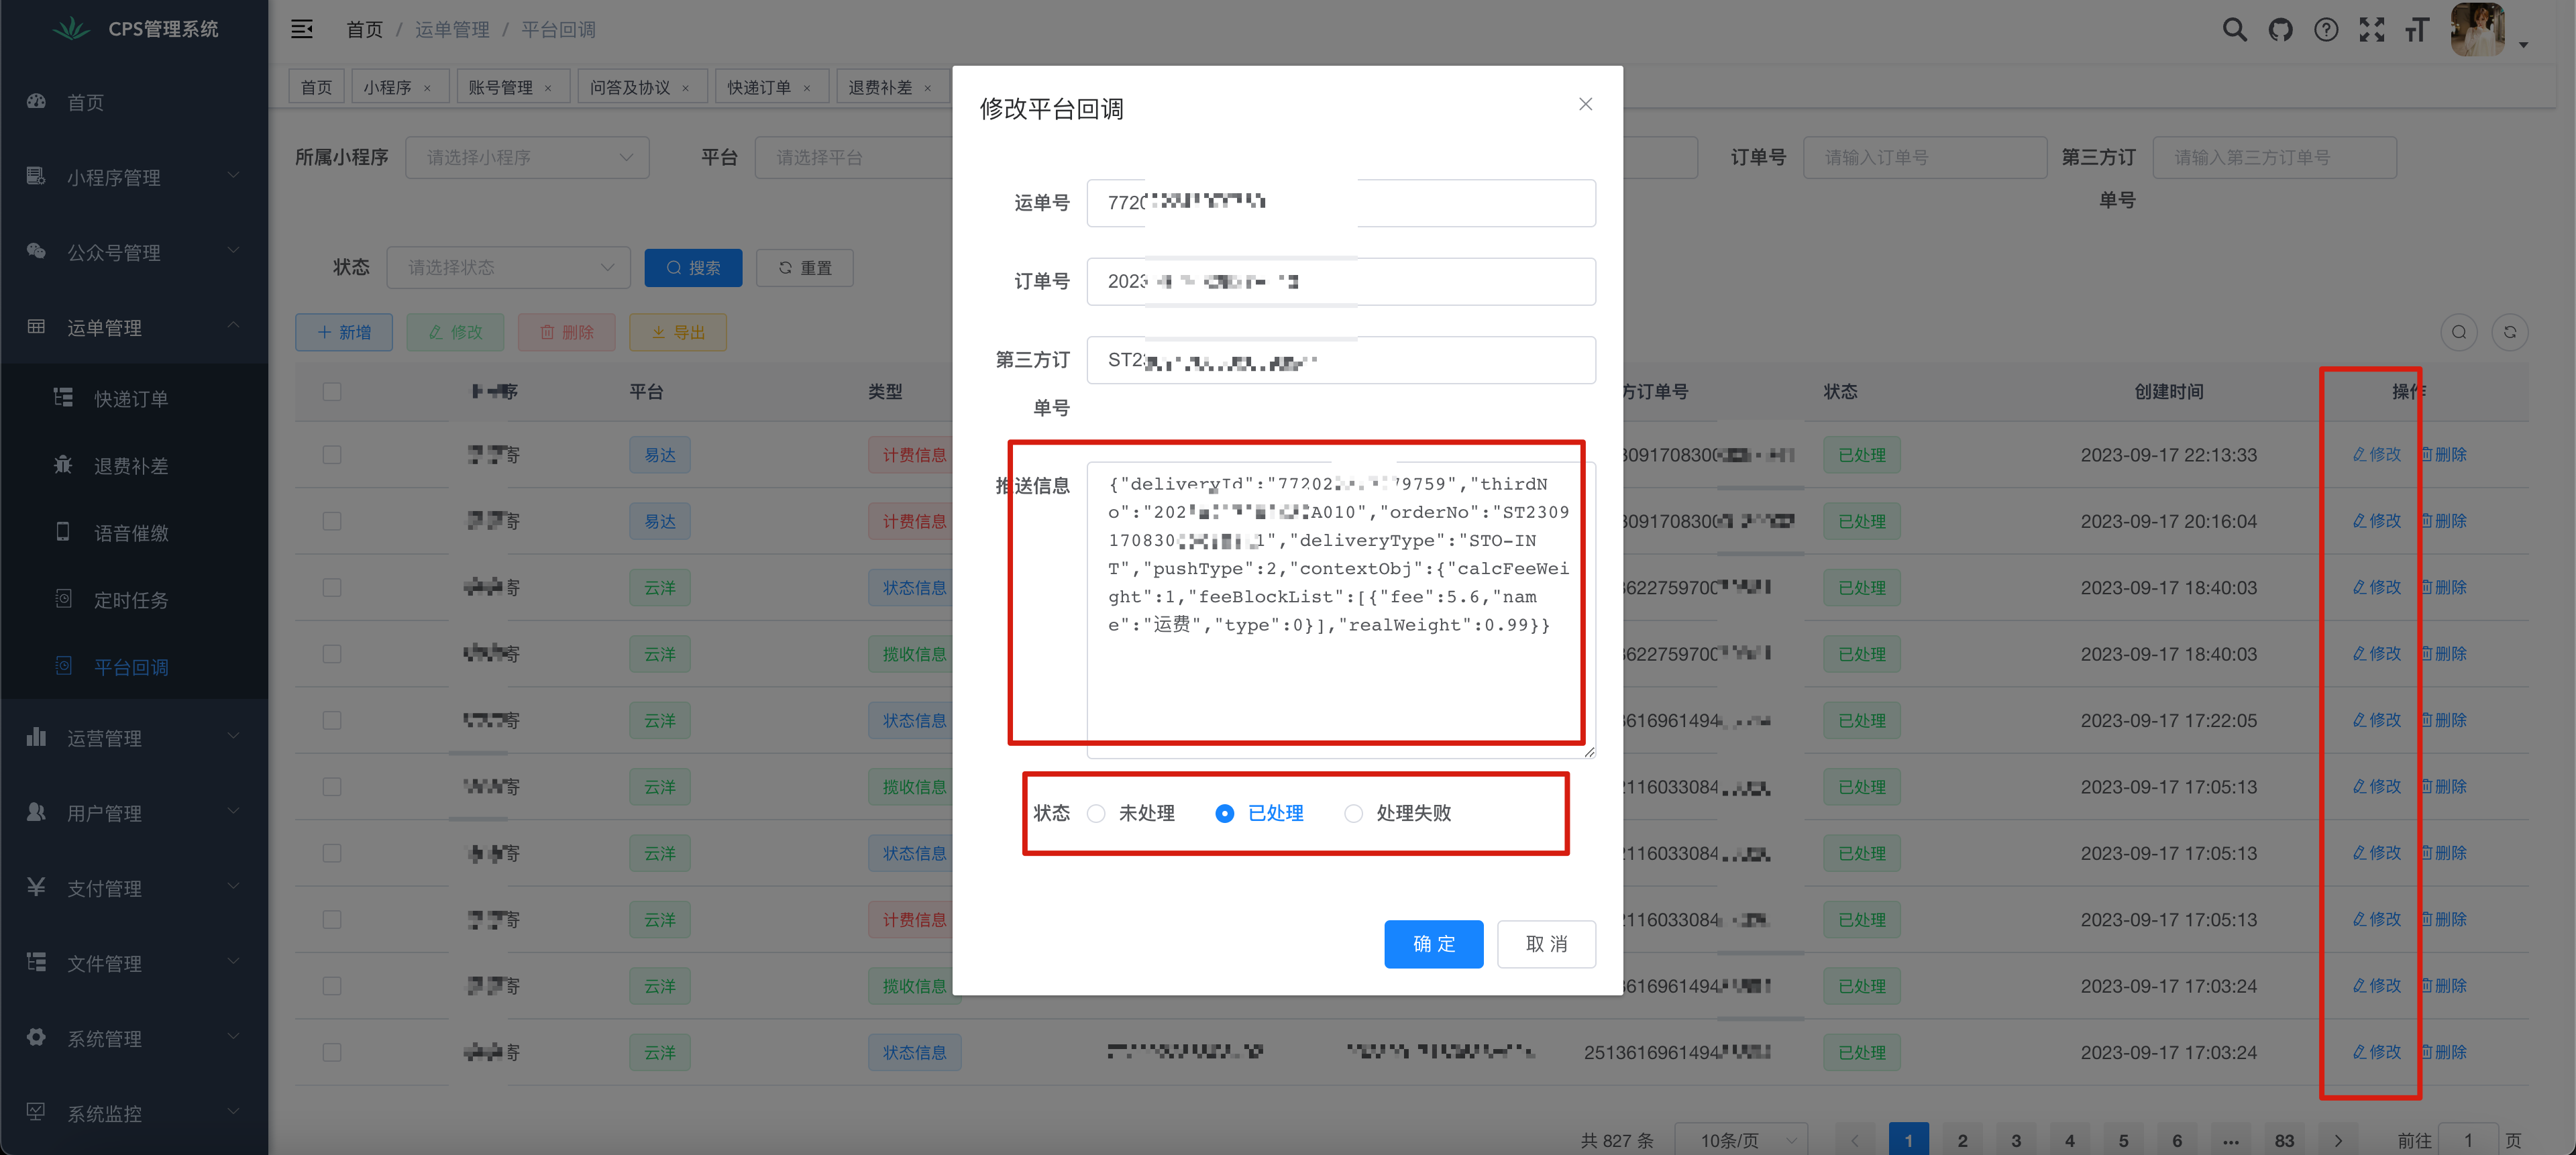The height and width of the screenshot is (1155, 2576).
Task: Expand the 小程序管理 sidebar menu
Action: pyautogui.click(x=134, y=177)
